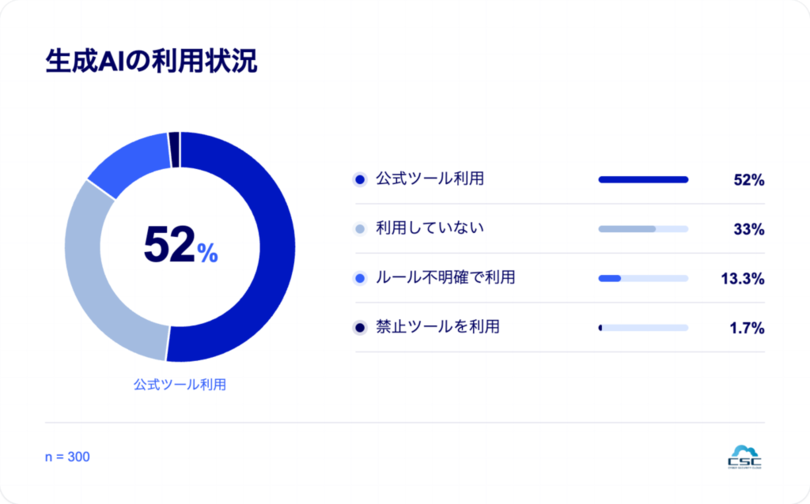Click the 利用していない legend label
810x504 pixels.
430,228
